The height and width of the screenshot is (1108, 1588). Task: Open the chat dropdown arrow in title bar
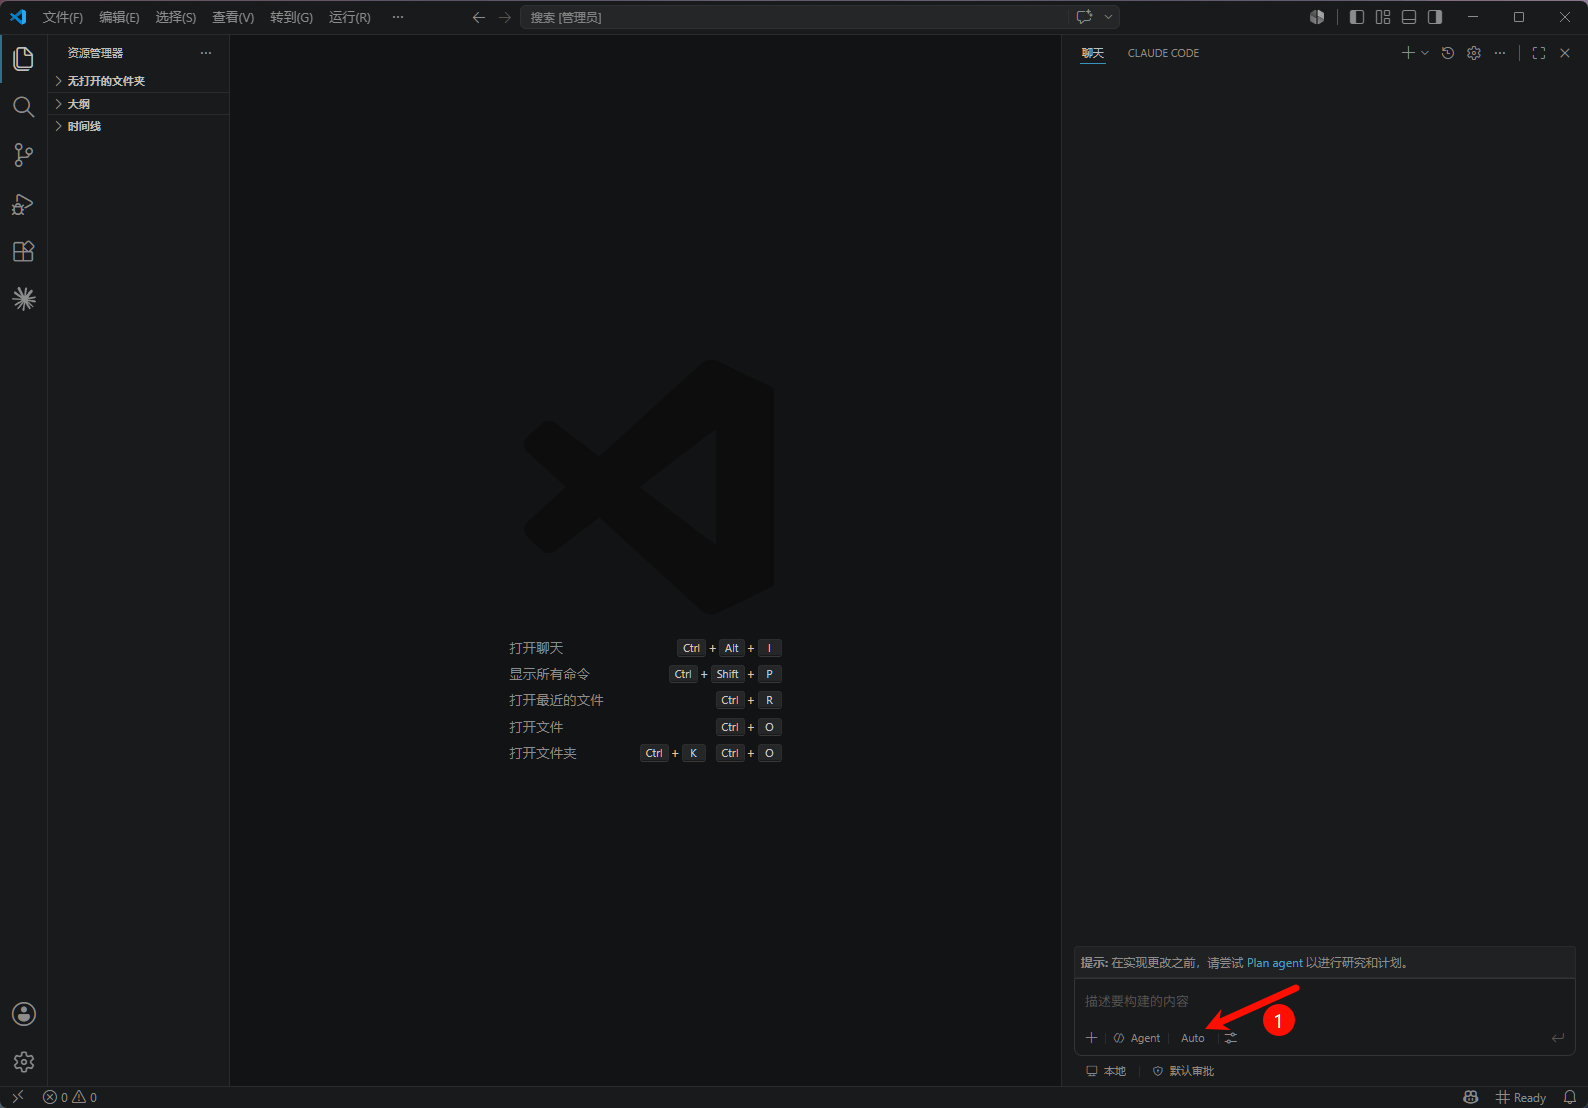click(x=1108, y=17)
